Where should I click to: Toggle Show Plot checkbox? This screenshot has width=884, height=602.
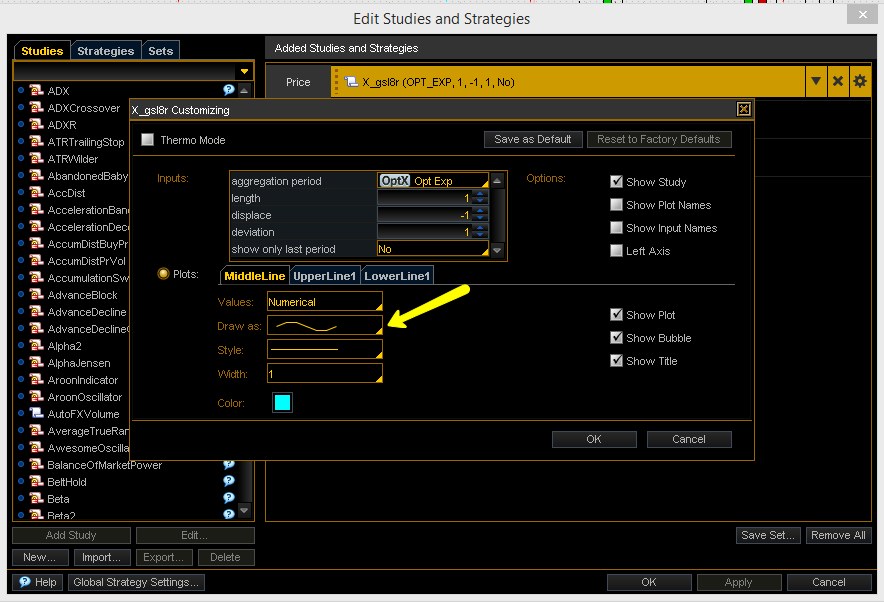[616, 315]
